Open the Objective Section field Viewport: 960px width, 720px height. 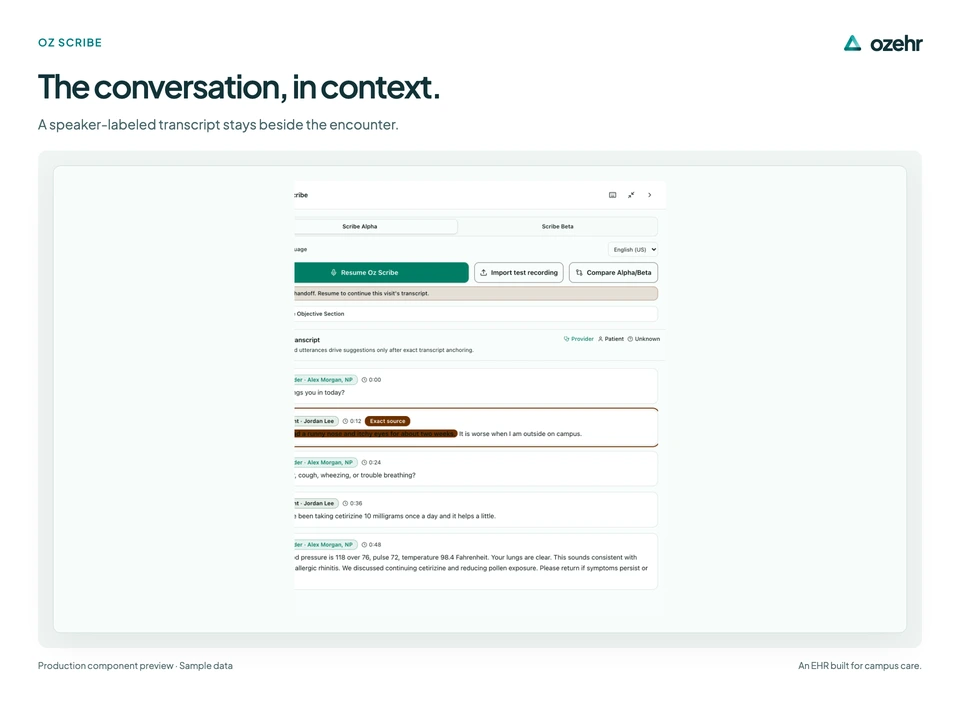click(476, 313)
